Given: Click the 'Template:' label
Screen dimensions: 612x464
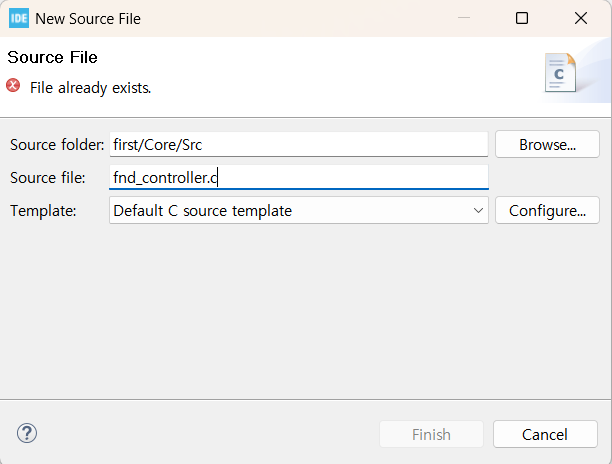Looking at the screenshot, I should click(41, 210).
